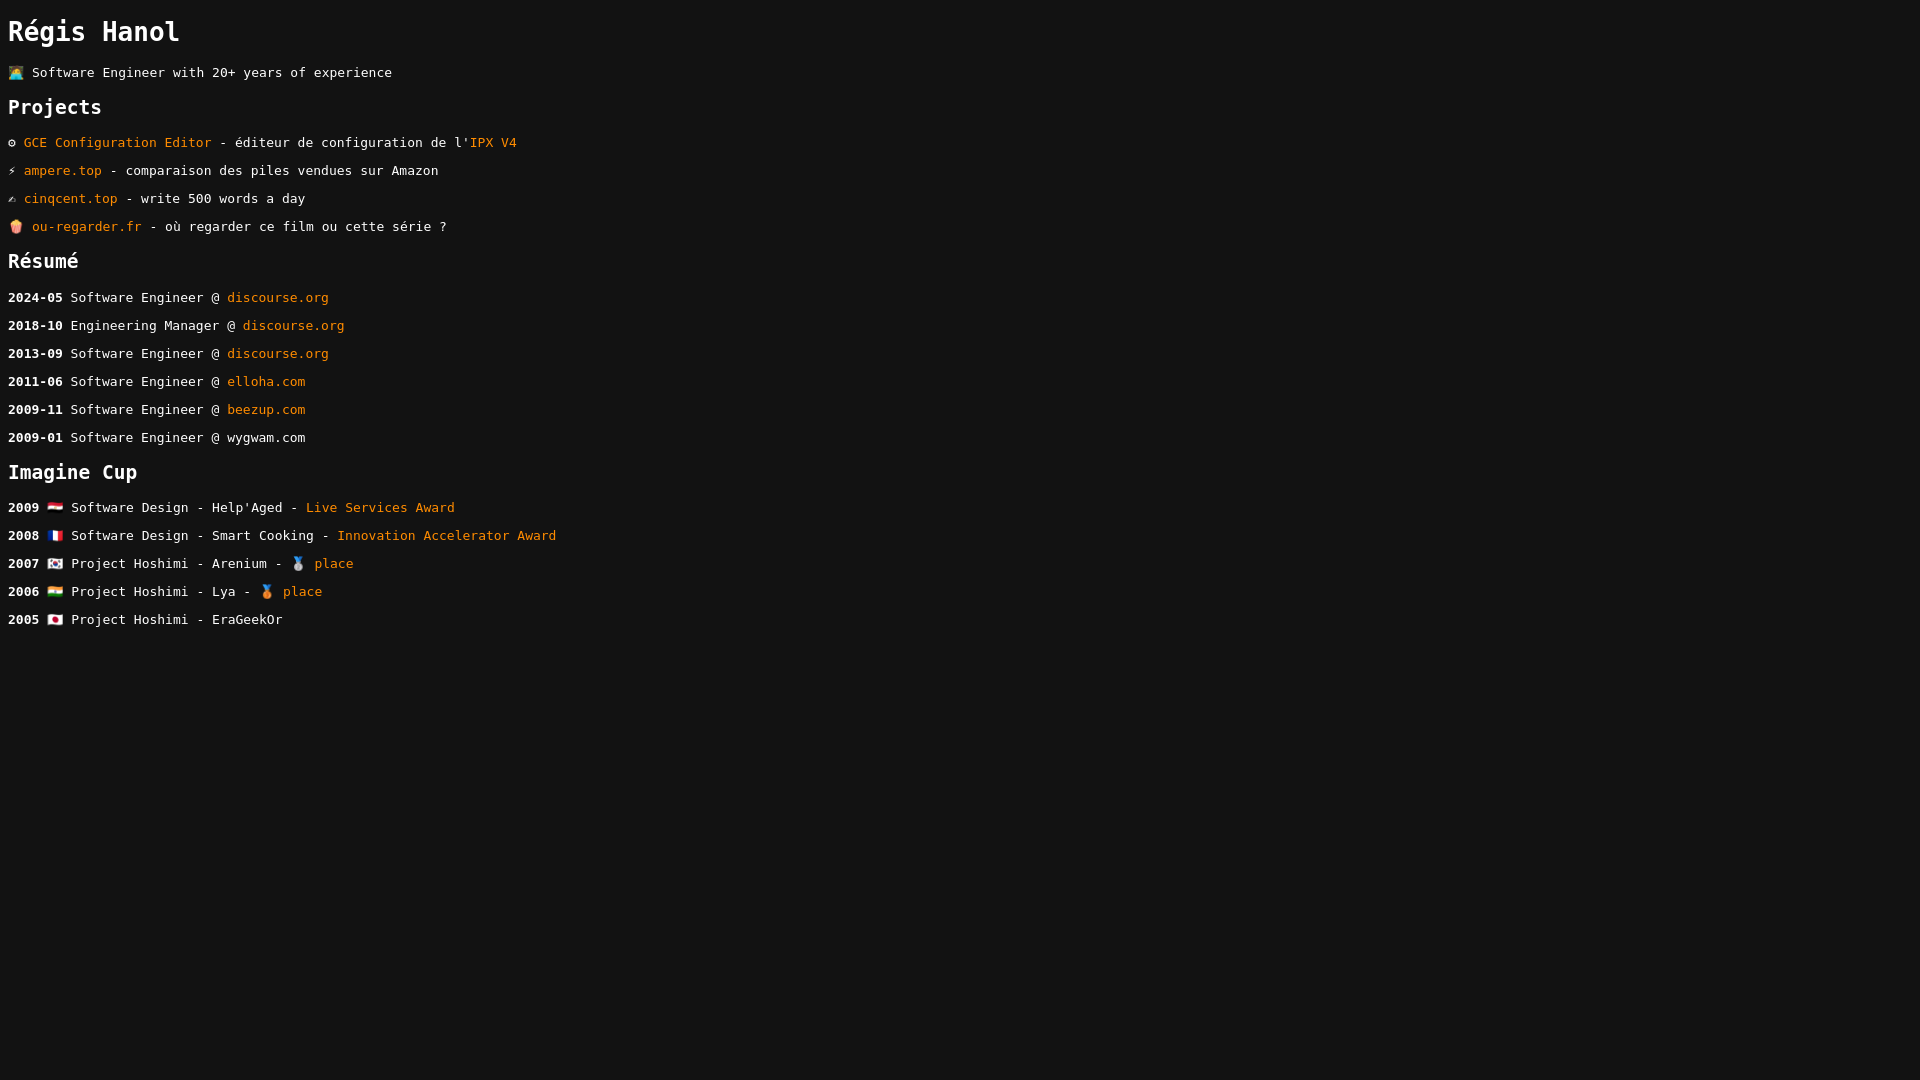Open the Innovation Accelerator Award link
The width and height of the screenshot is (1920, 1080).
446,536
